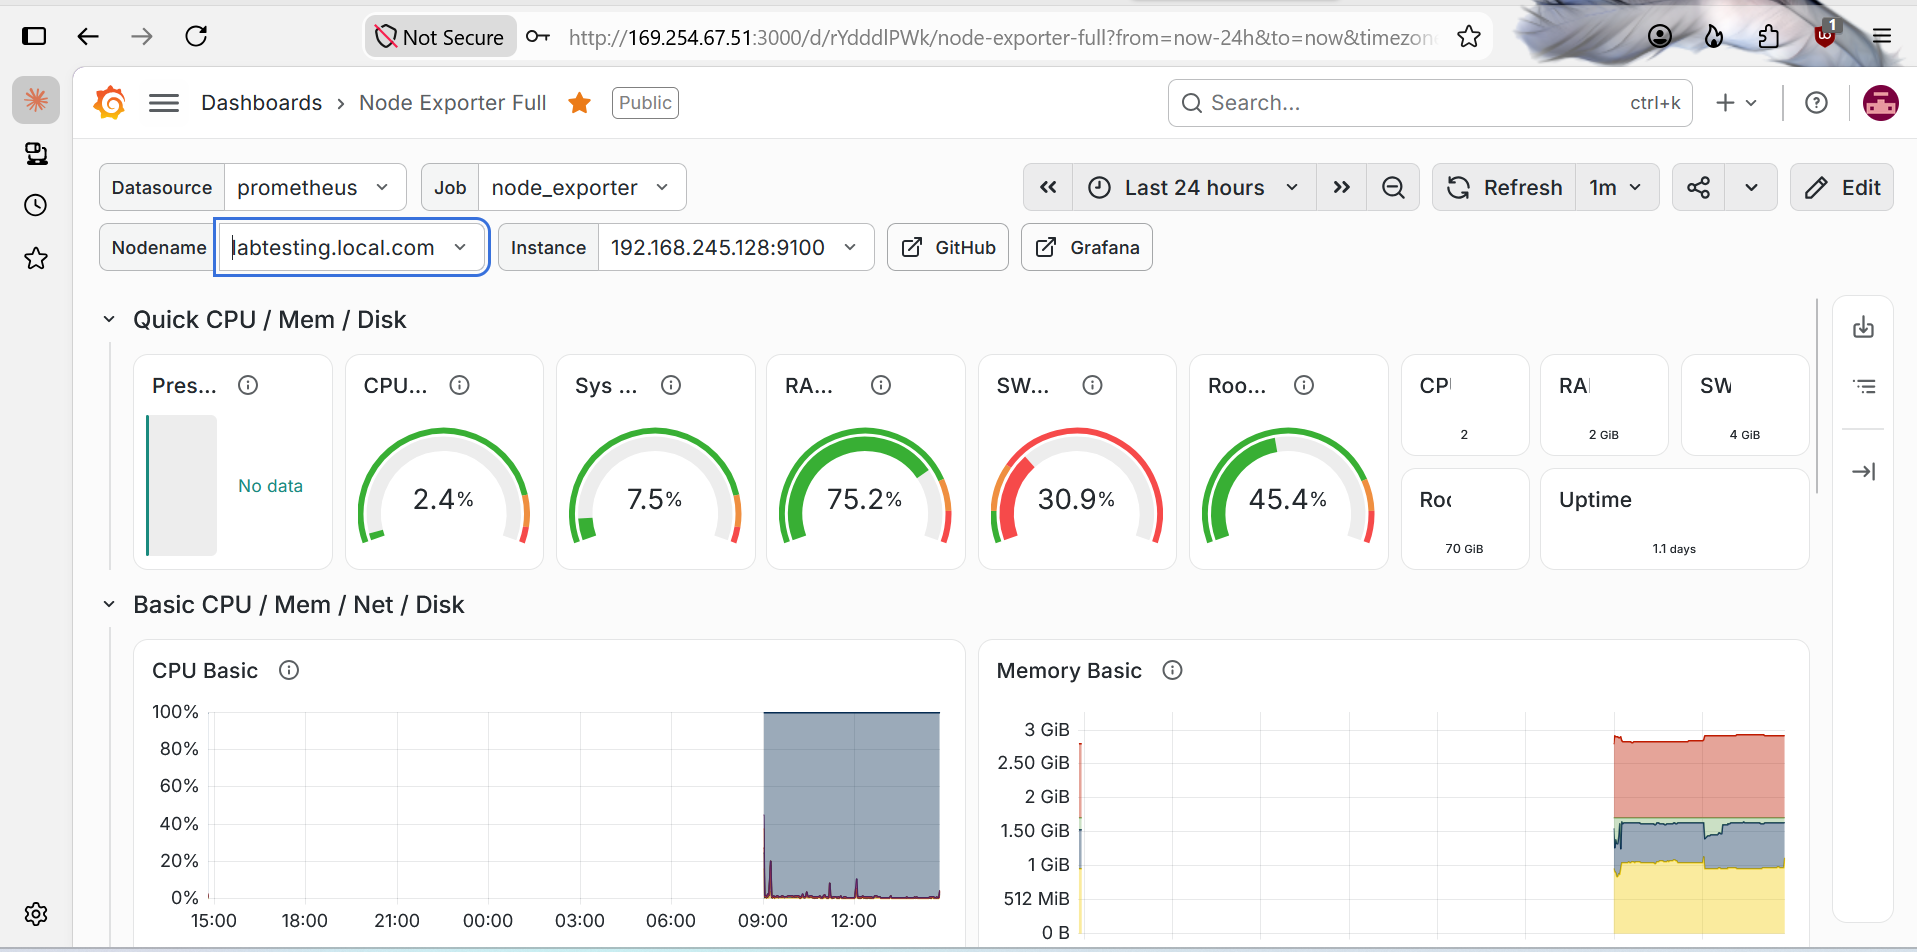Open the settings gear in browser sidebar
The image size is (1917, 952).
point(36,914)
